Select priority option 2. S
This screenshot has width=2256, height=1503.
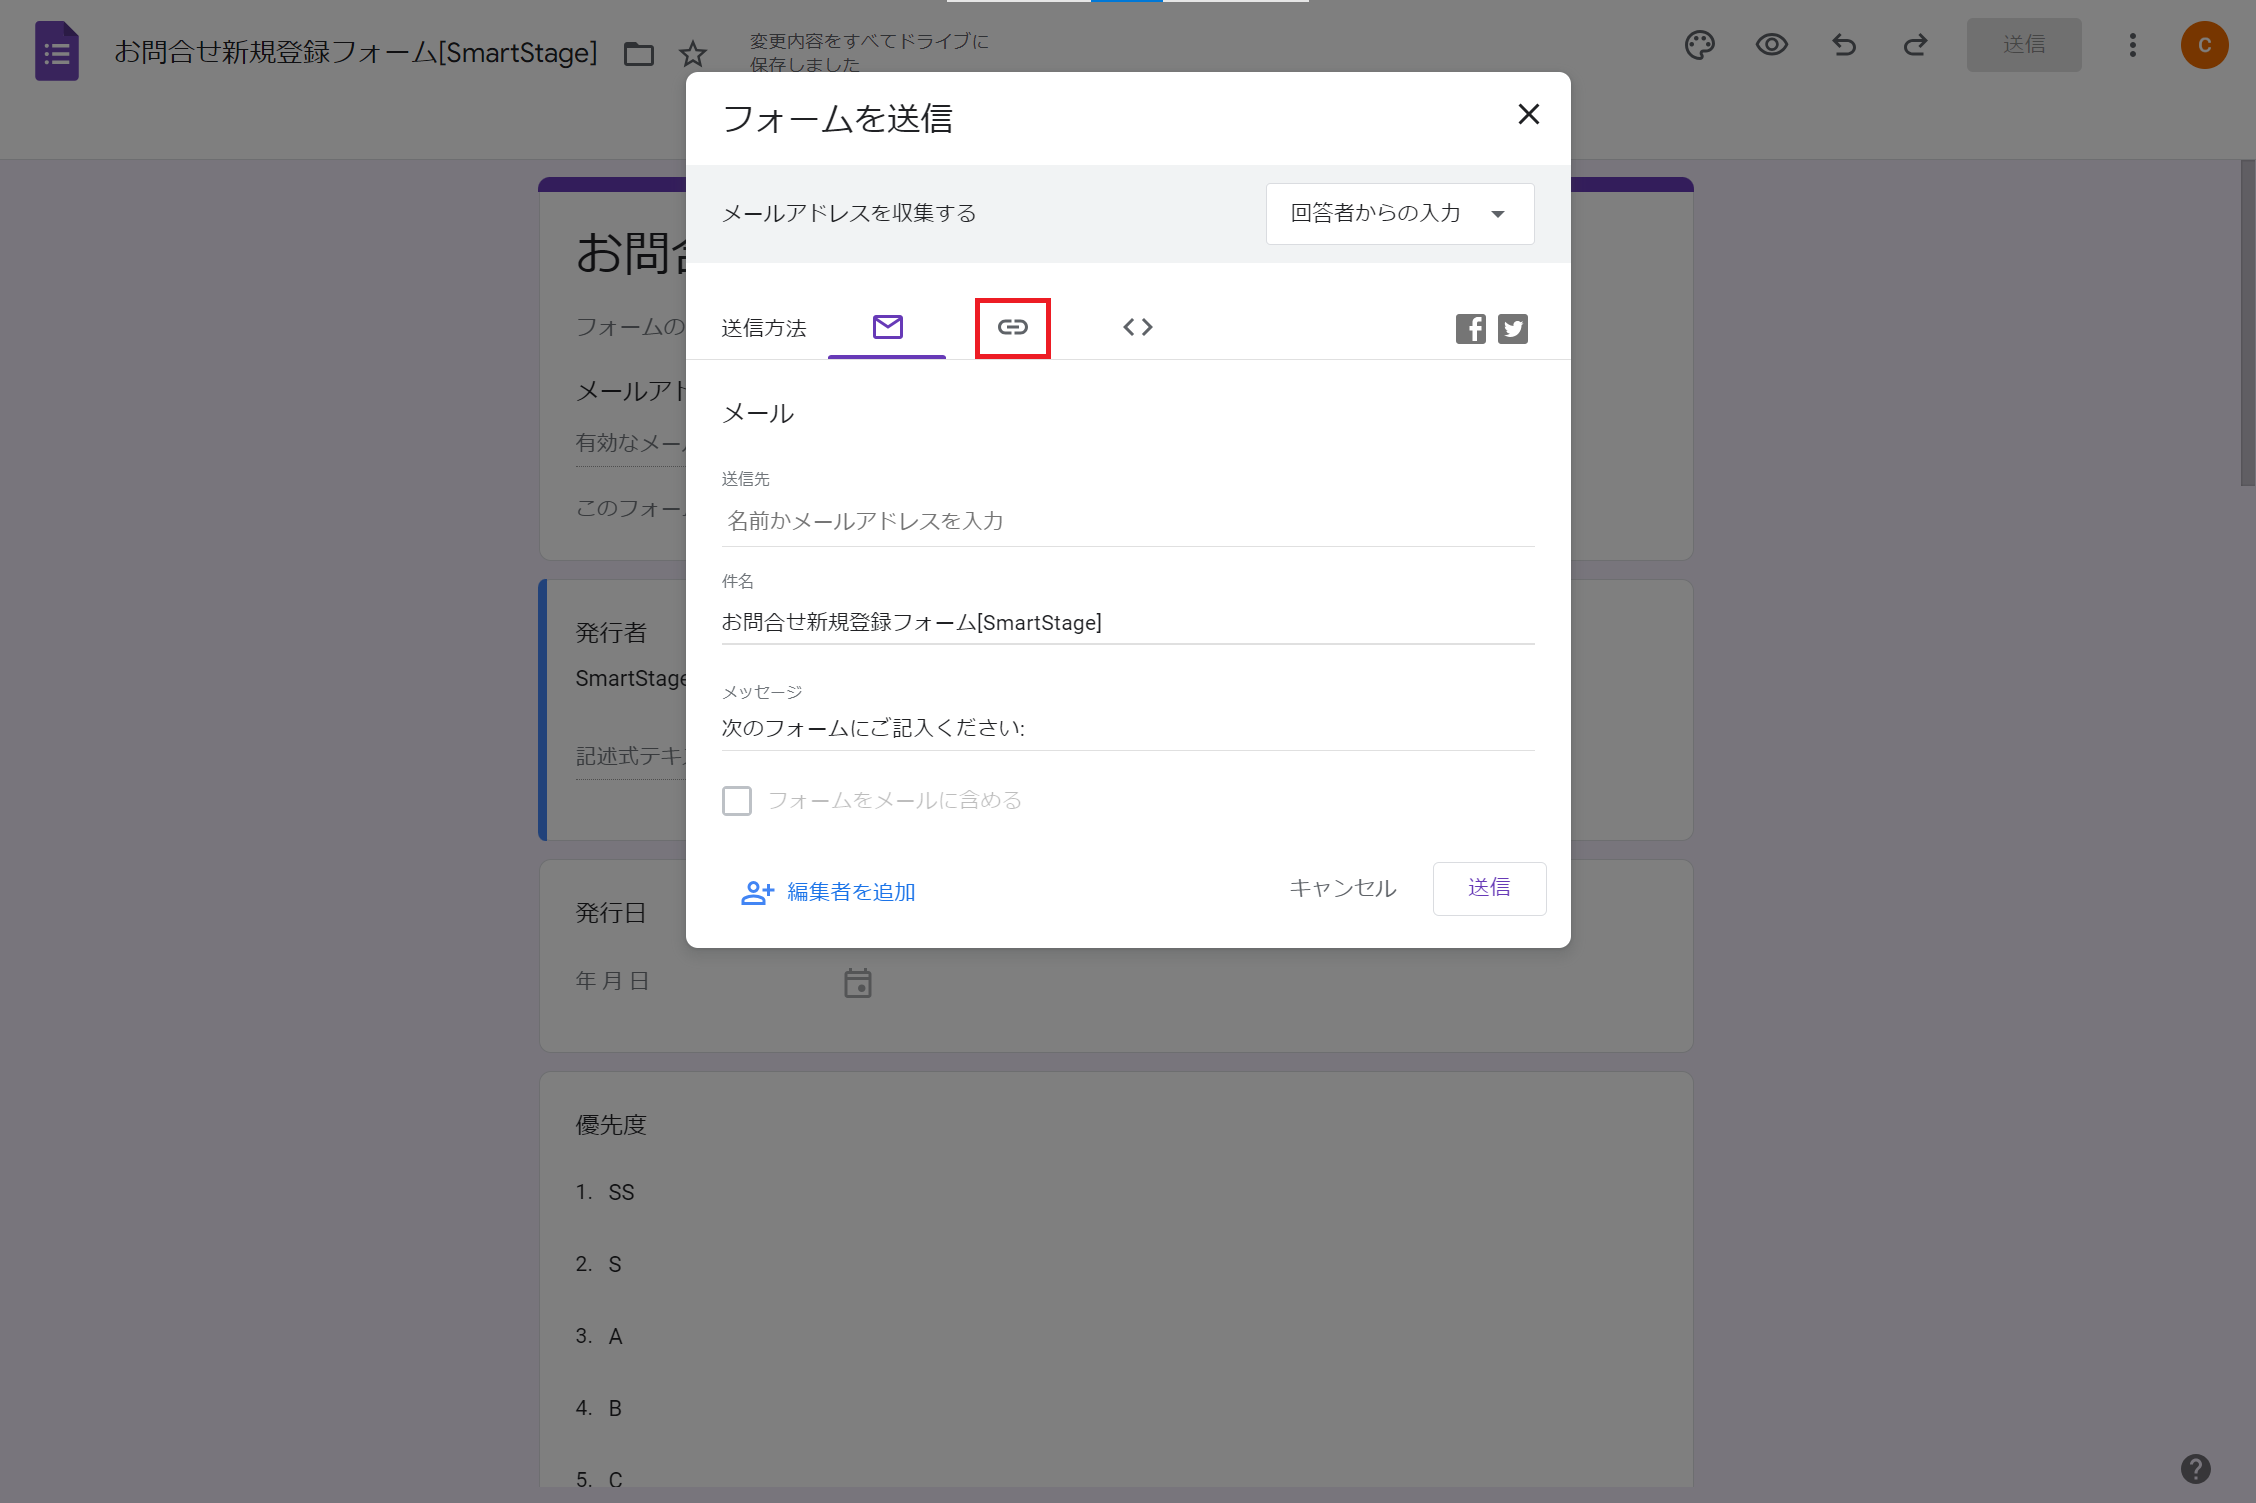(598, 1264)
